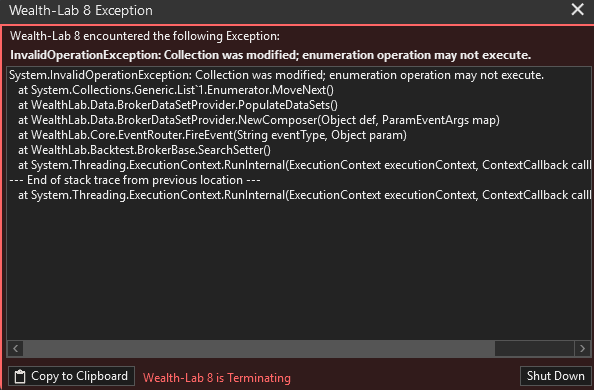
Task: Click the last ExecutionContext.RunInternal line
Action: click(x=304, y=195)
